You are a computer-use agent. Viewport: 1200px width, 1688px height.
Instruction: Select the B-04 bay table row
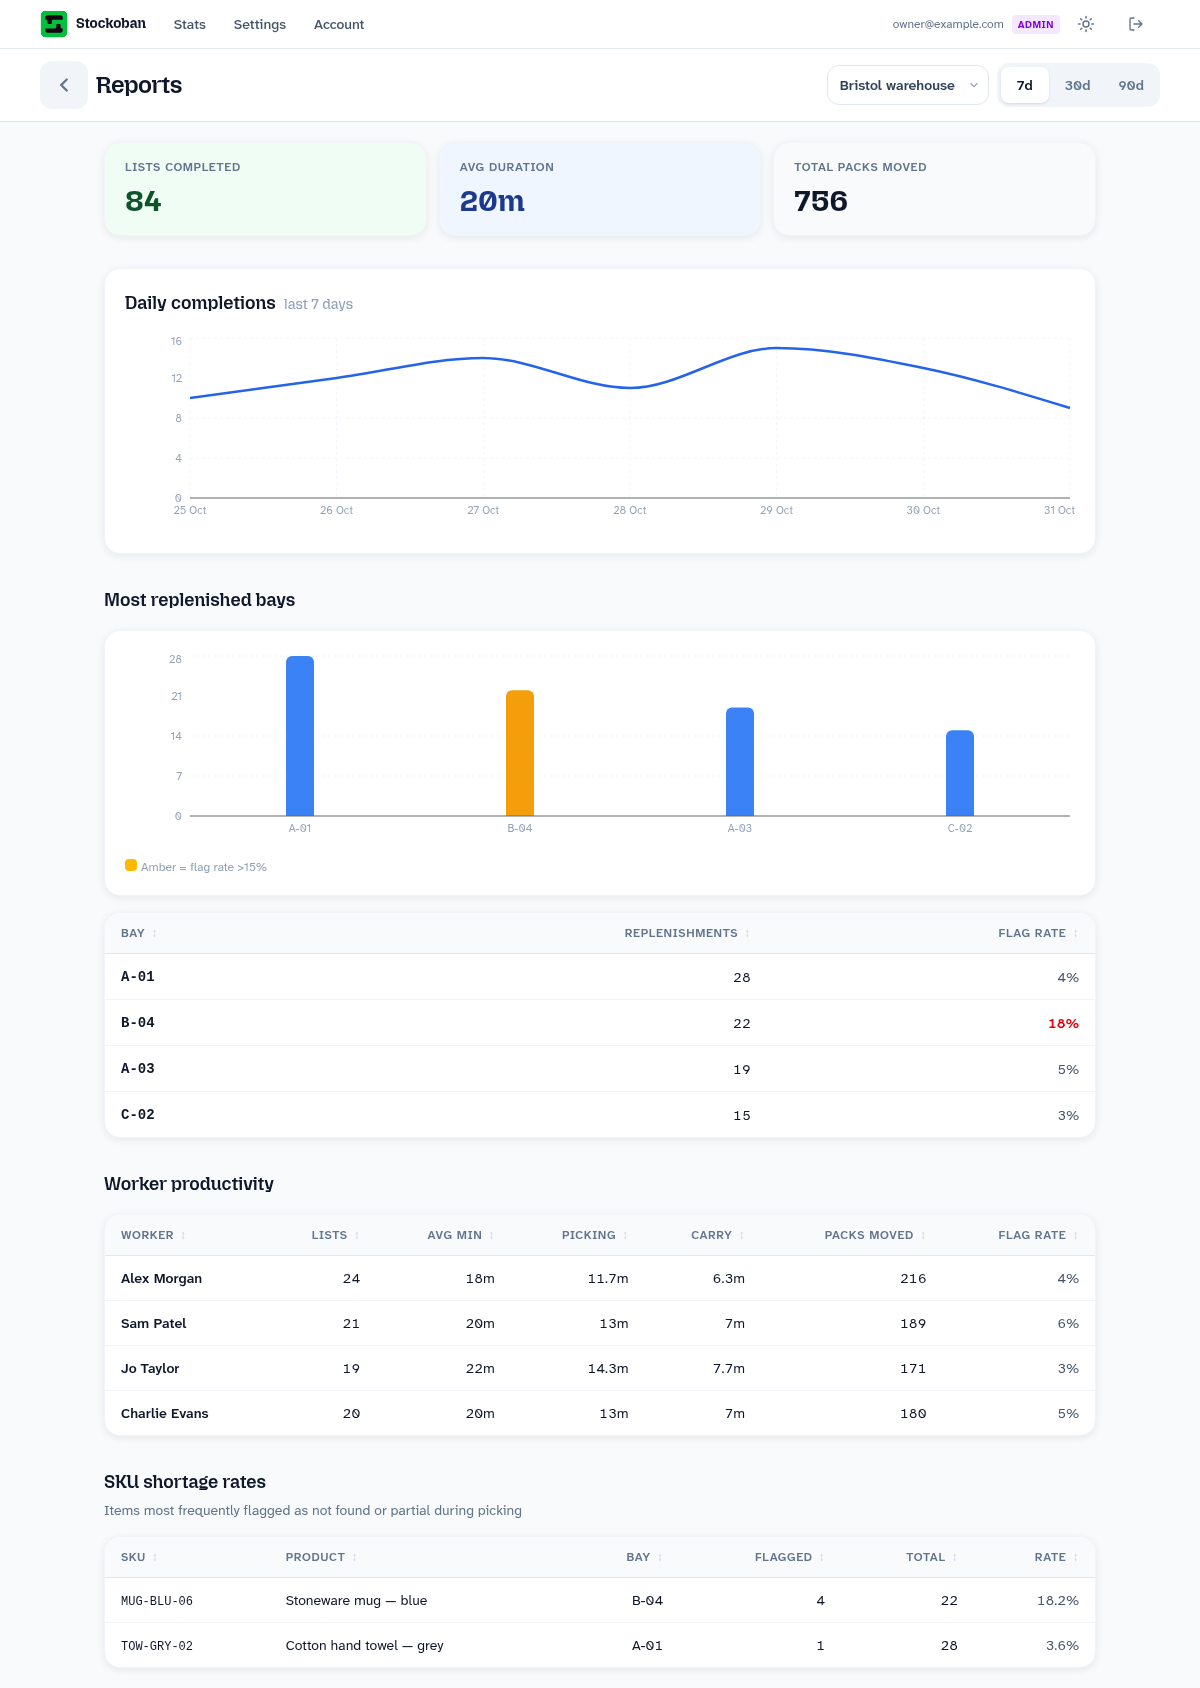click(600, 1023)
